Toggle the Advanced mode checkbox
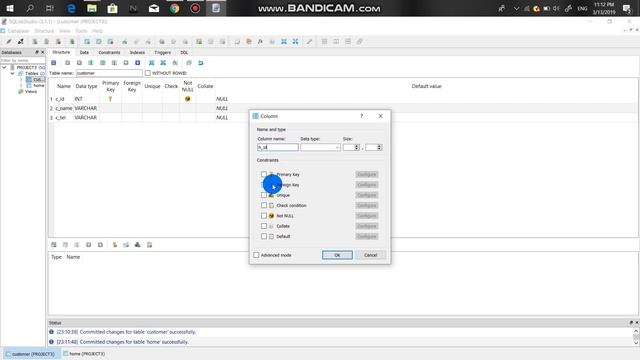Image resolution: width=640 pixels, height=360 pixels. tap(256, 255)
